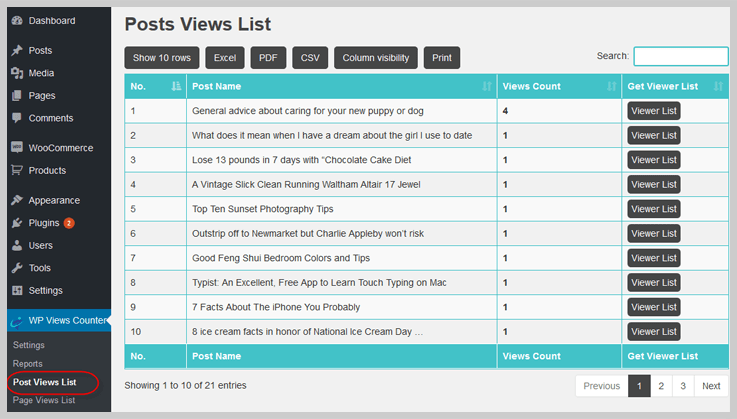
Task: Click the Comments speech bubble icon
Action: [x=17, y=118]
